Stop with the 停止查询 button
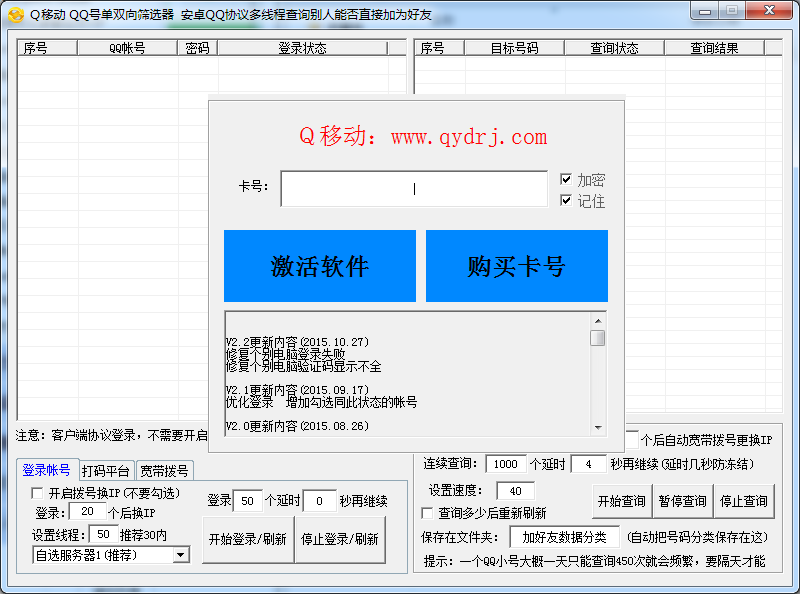Image resolution: width=800 pixels, height=594 pixels. pos(744,501)
